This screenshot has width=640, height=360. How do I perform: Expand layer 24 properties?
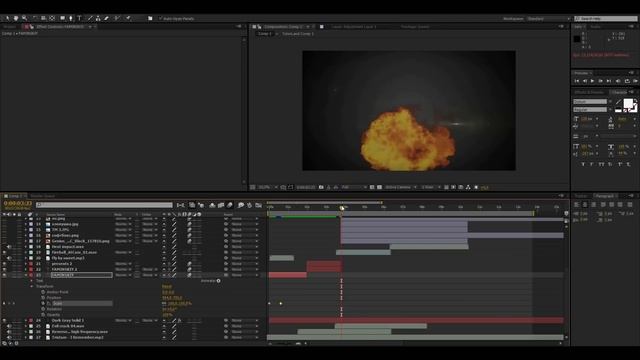26,320
